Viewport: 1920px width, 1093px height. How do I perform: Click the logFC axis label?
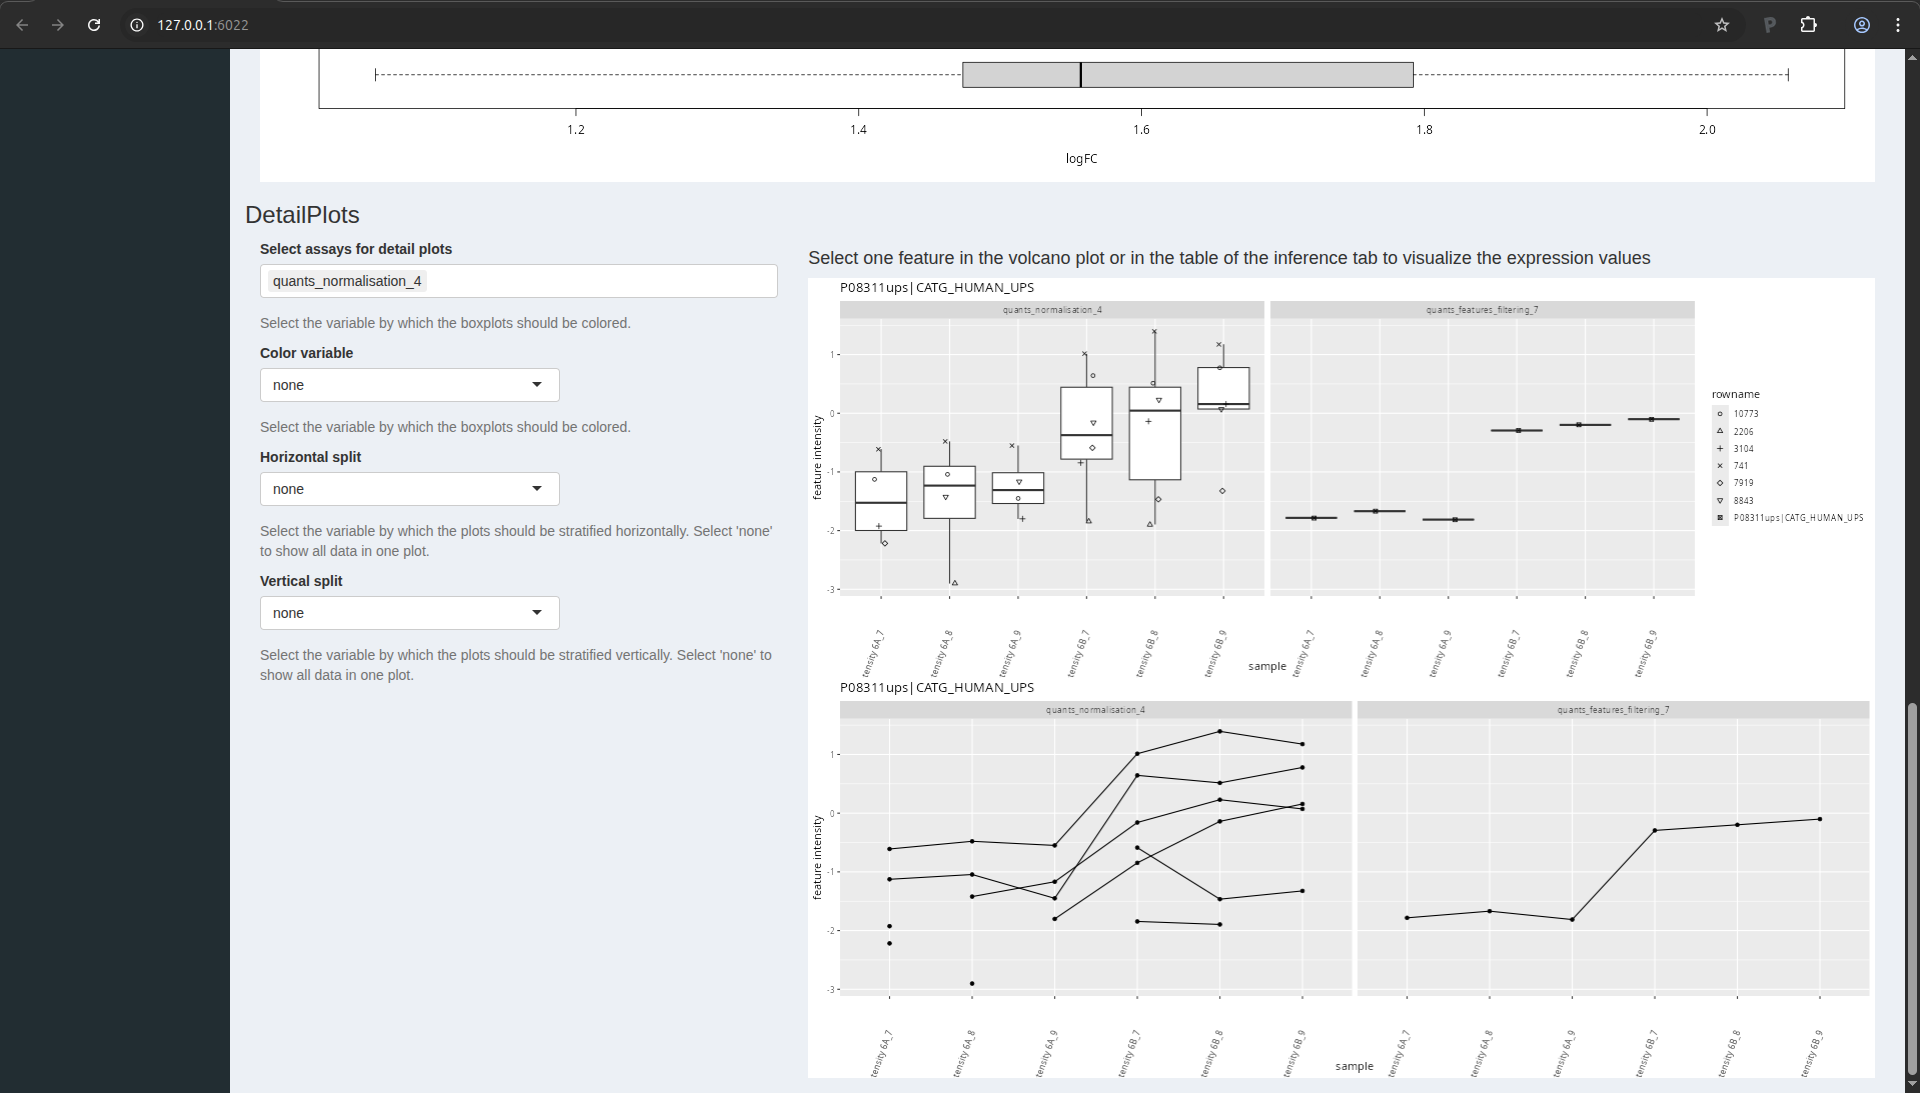pyautogui.click(x=1081, y=159)
